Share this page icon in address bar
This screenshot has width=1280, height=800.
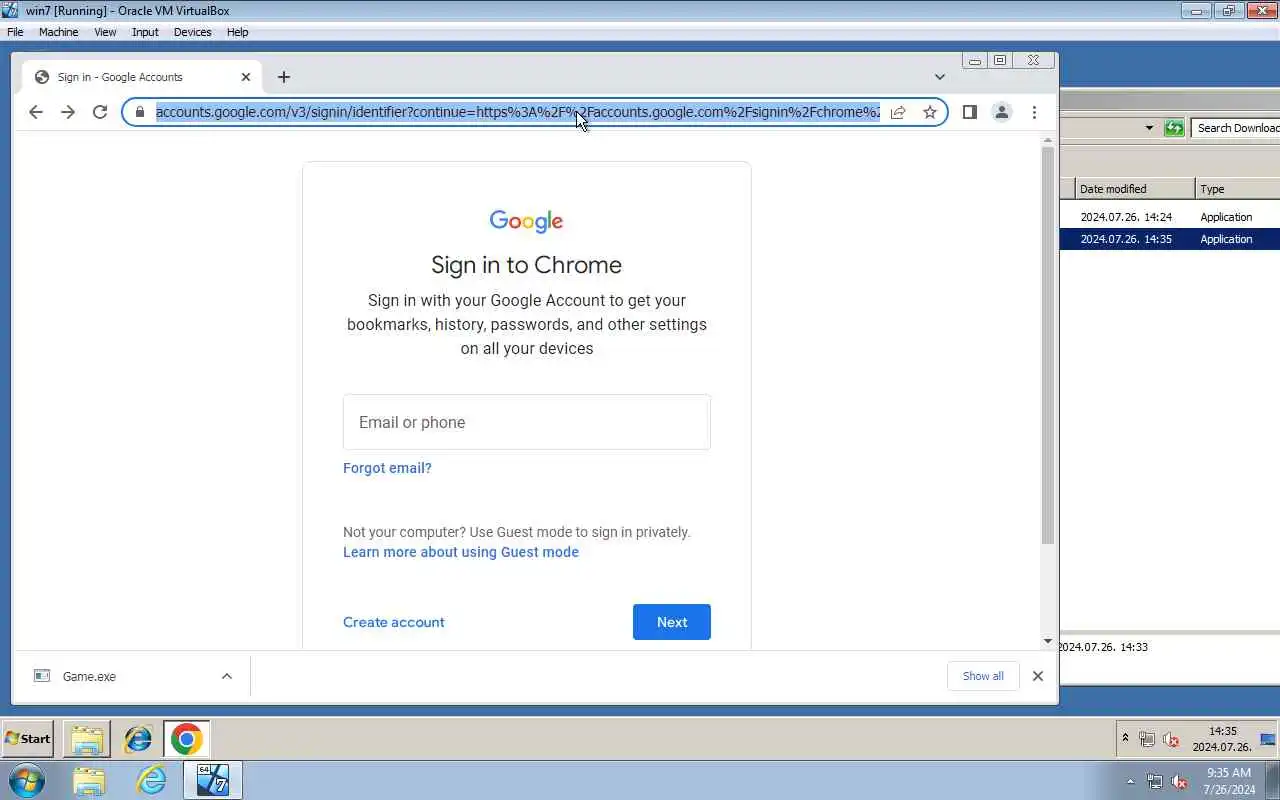click(898, 112)
